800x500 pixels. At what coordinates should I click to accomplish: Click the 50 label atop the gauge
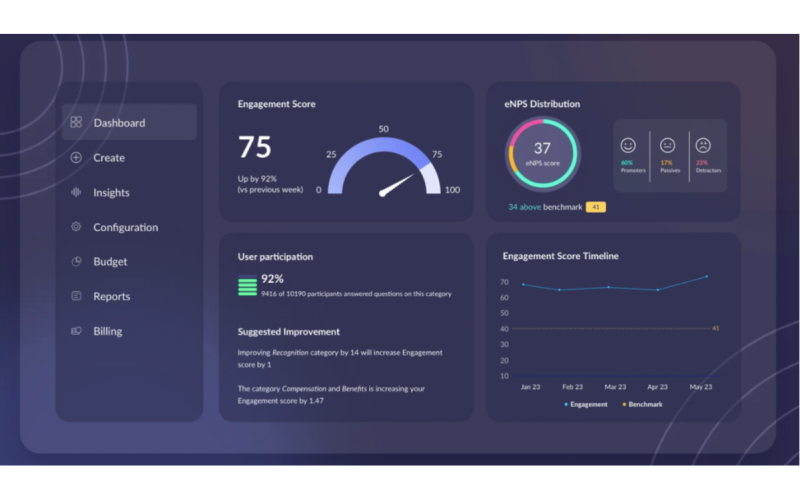pyautogui.click(x=383, y=129)
